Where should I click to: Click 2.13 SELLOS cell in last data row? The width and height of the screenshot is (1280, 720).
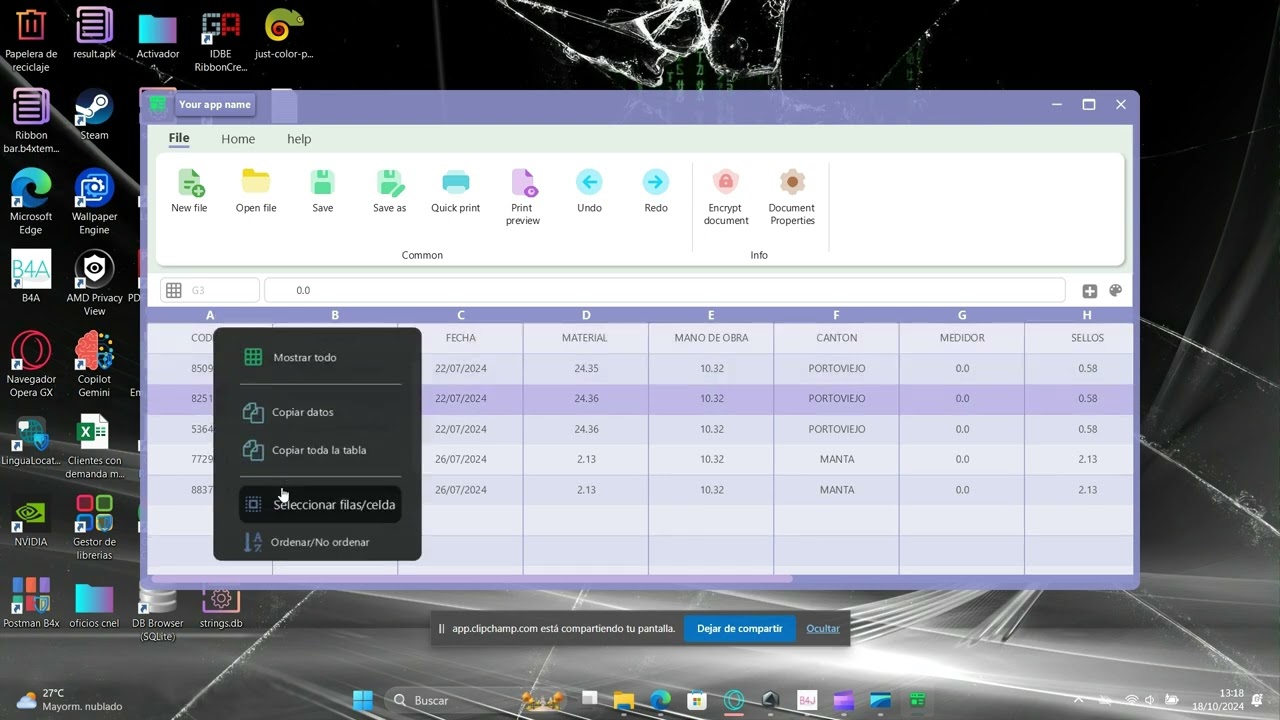pyautogui.click(x=1087, y=490)
